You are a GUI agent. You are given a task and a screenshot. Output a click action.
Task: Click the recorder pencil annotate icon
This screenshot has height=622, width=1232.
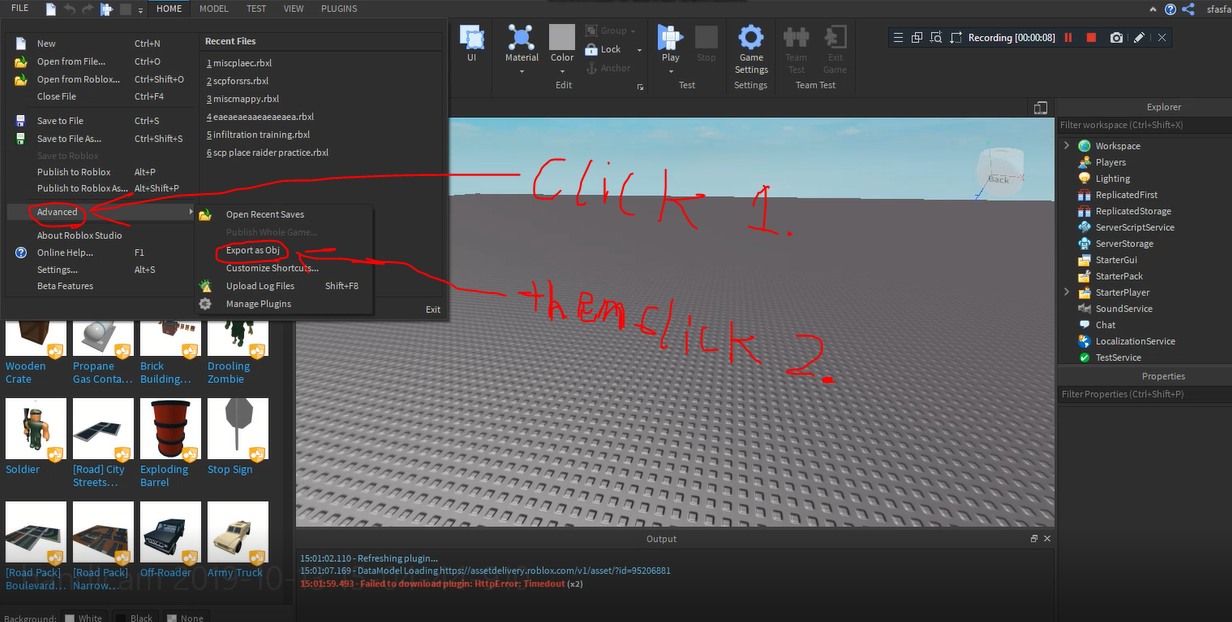click(1139, 37)
